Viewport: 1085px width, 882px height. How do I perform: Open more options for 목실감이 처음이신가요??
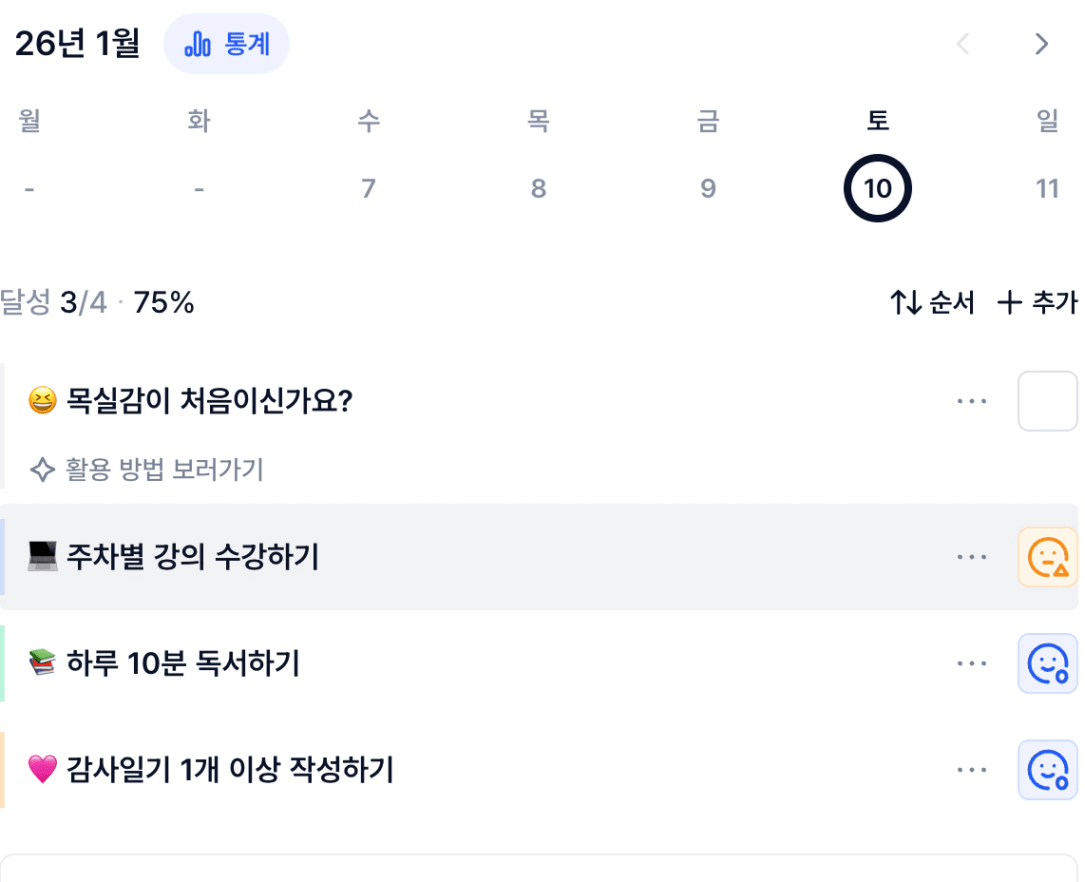971,401
